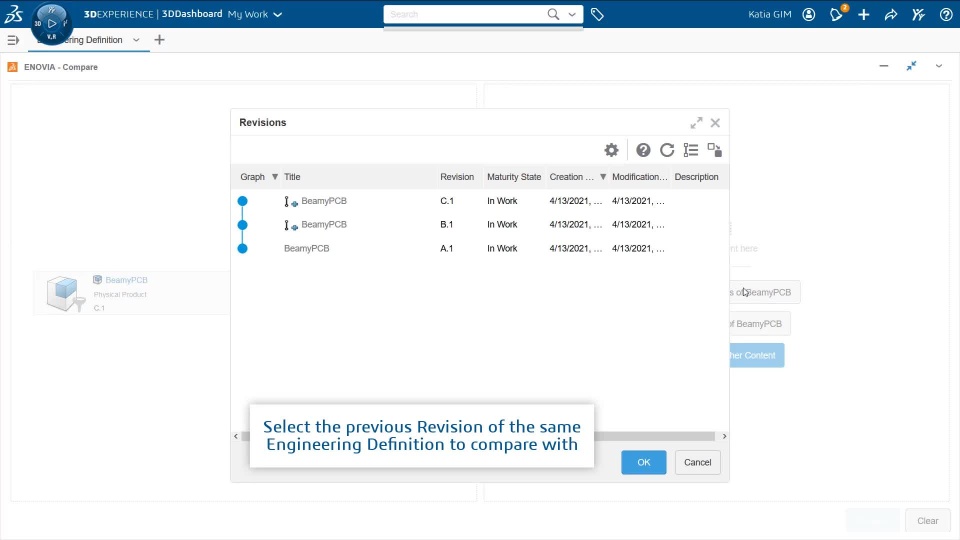The width and height of the screenshot is (960, 540).
Task: Cancel the Revisions dialog
Action: coord(697,462)
